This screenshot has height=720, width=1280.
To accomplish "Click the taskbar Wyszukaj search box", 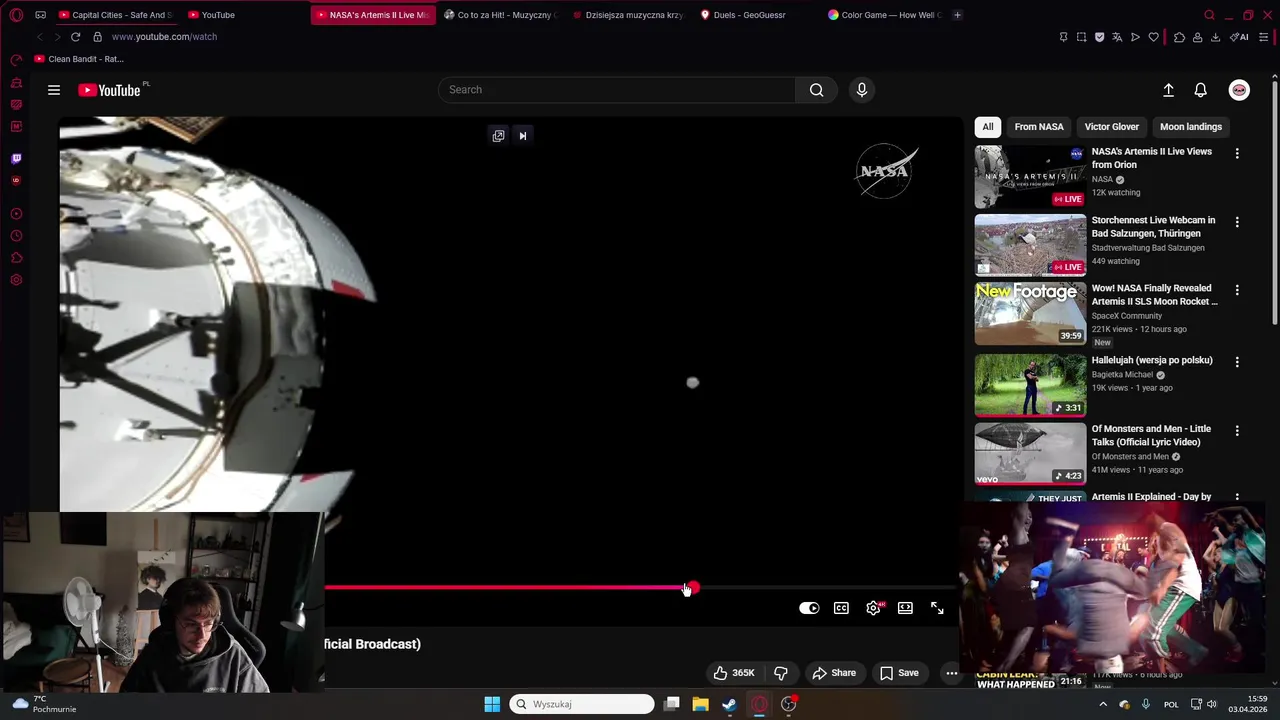I will [582, 704].
